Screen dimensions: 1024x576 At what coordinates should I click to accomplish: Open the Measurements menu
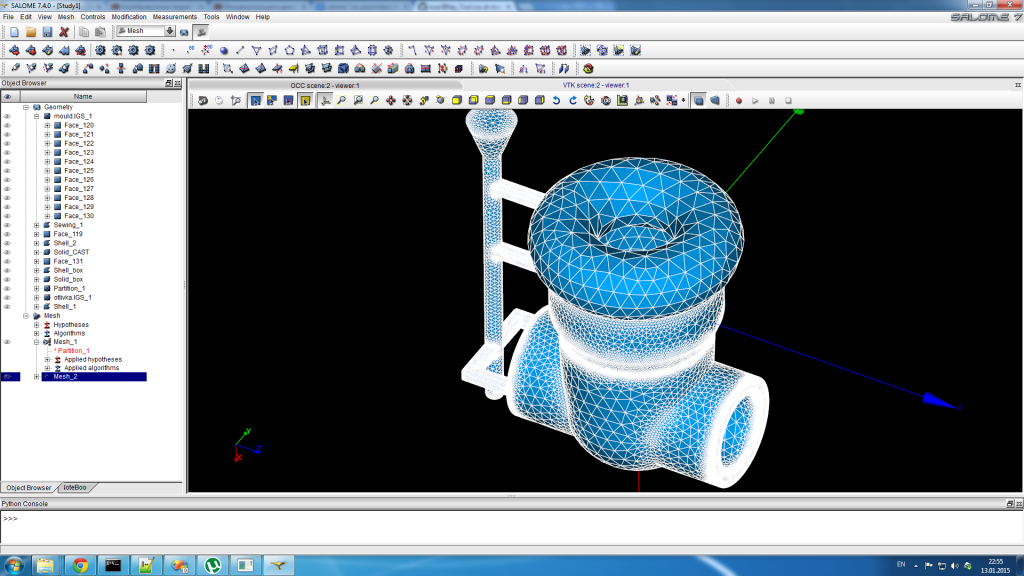[x=174, y=17]
